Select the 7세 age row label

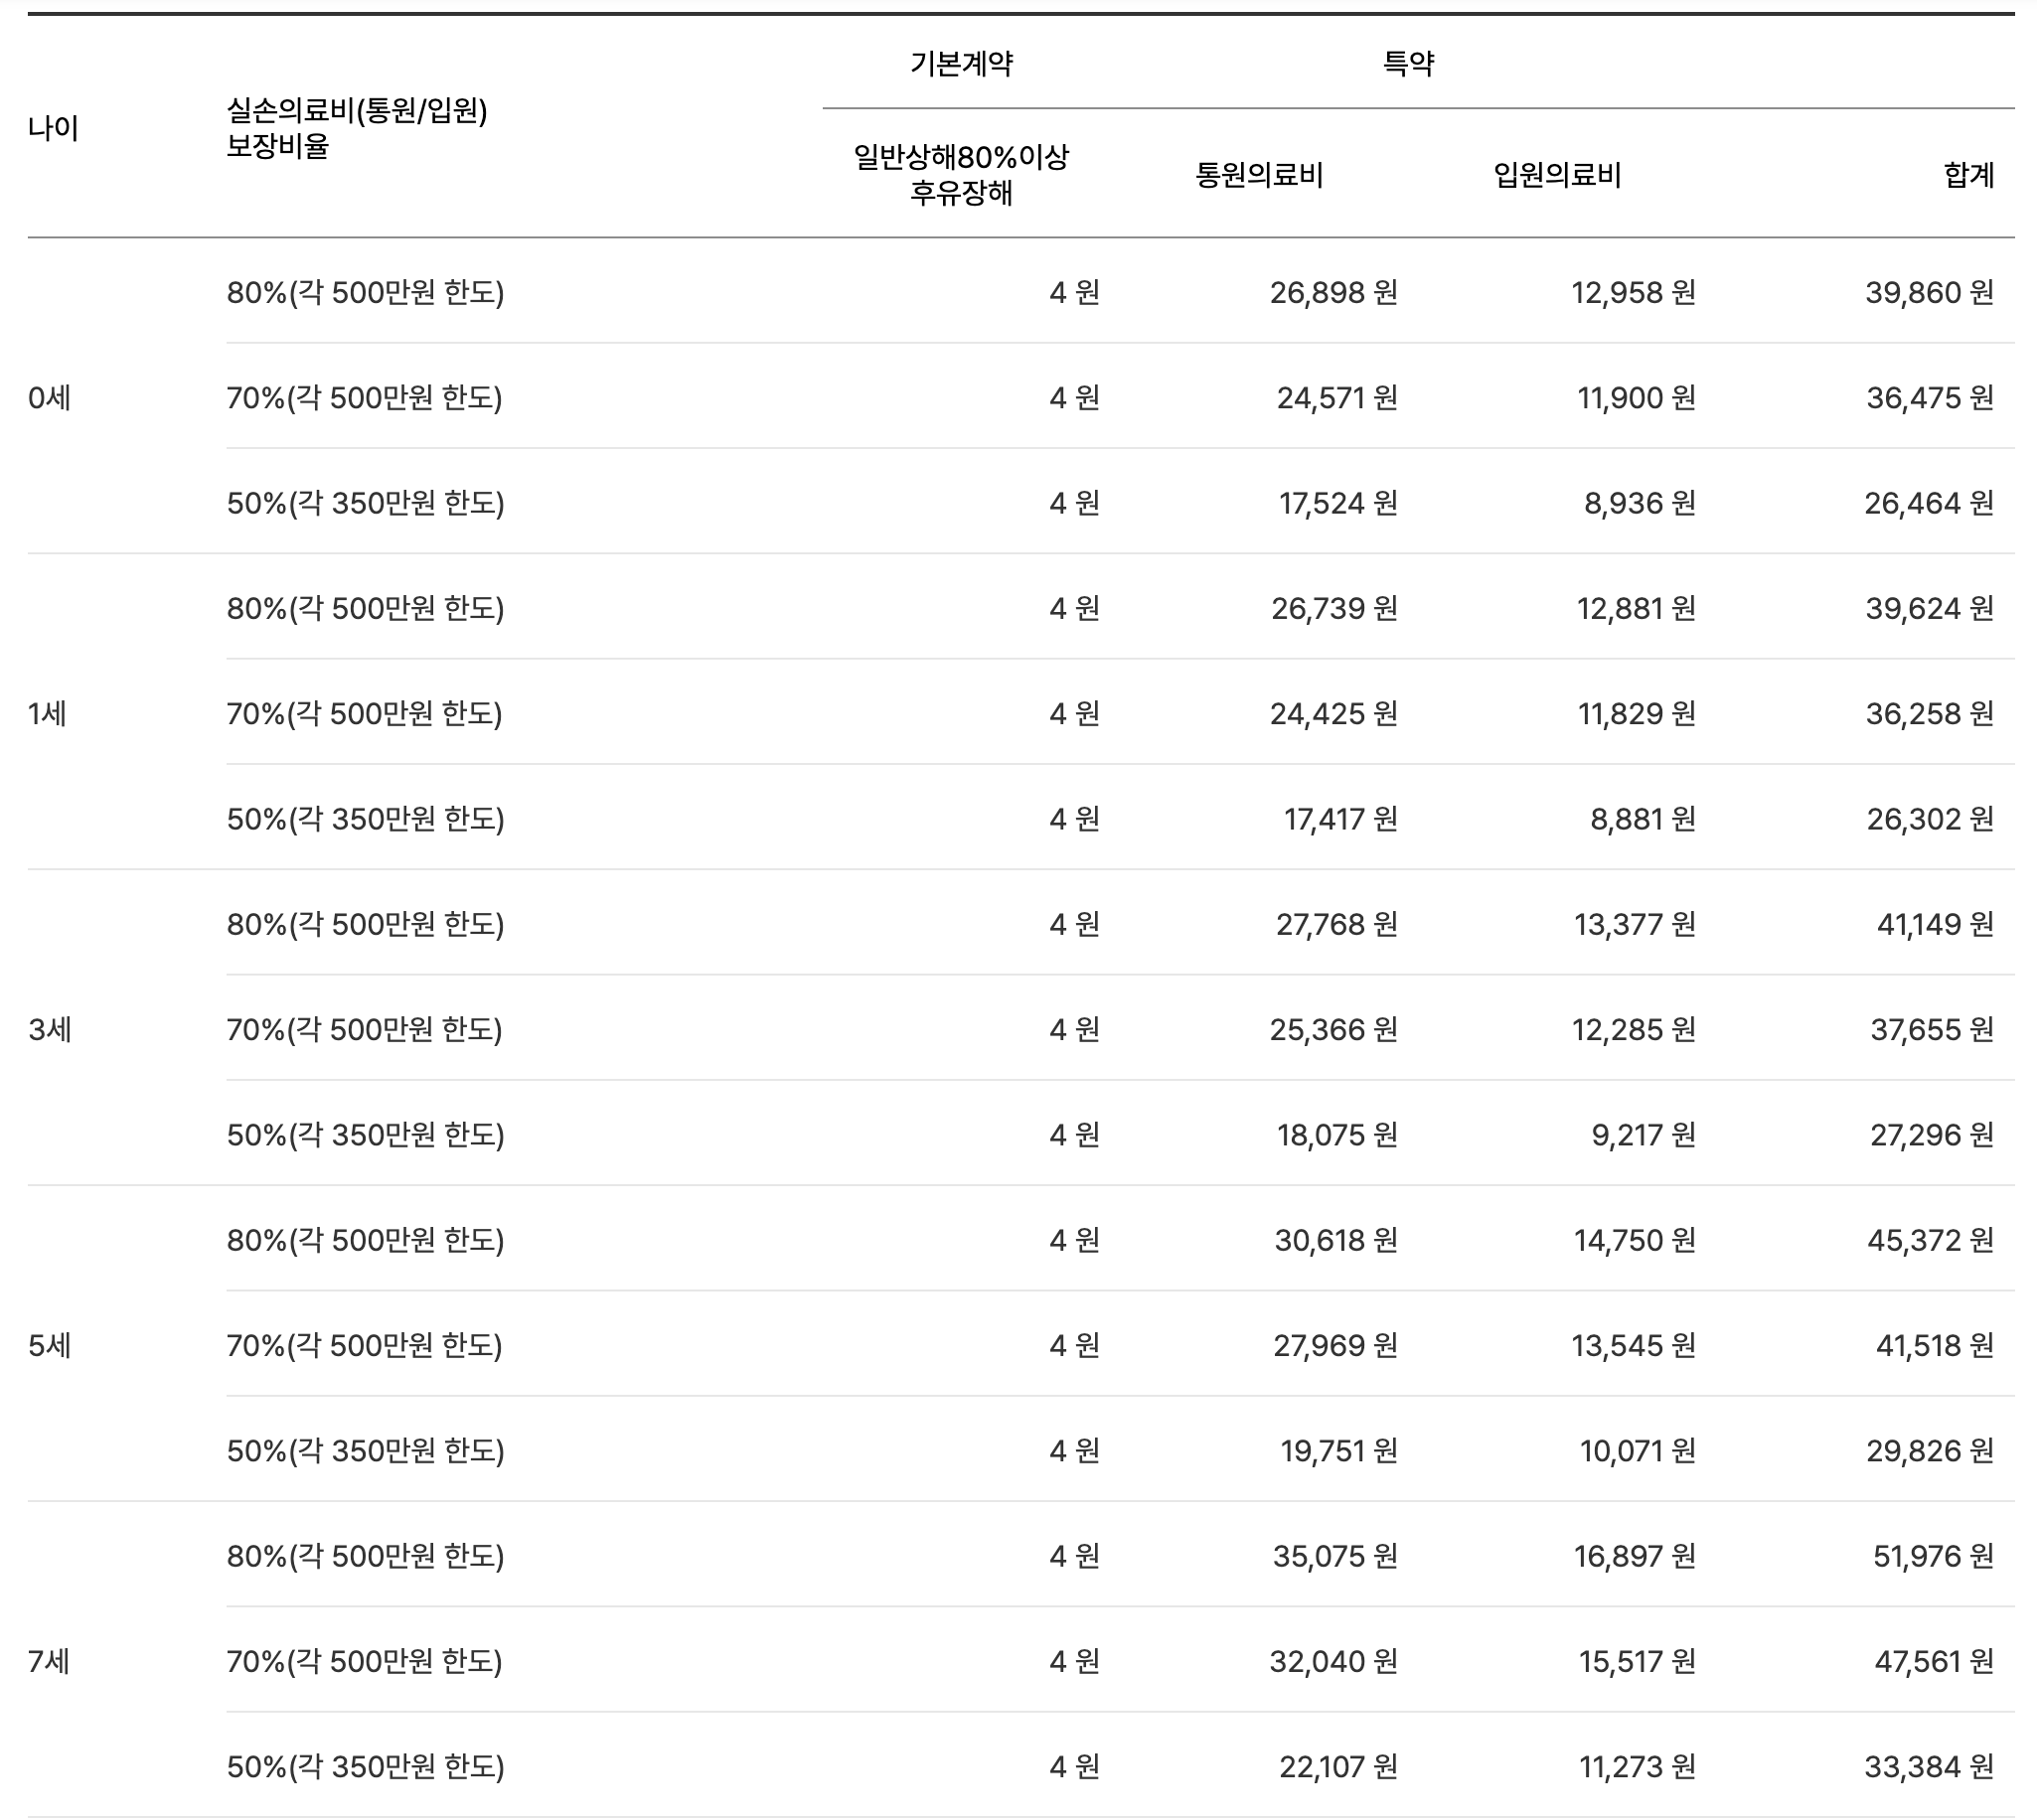[49, 1661]
